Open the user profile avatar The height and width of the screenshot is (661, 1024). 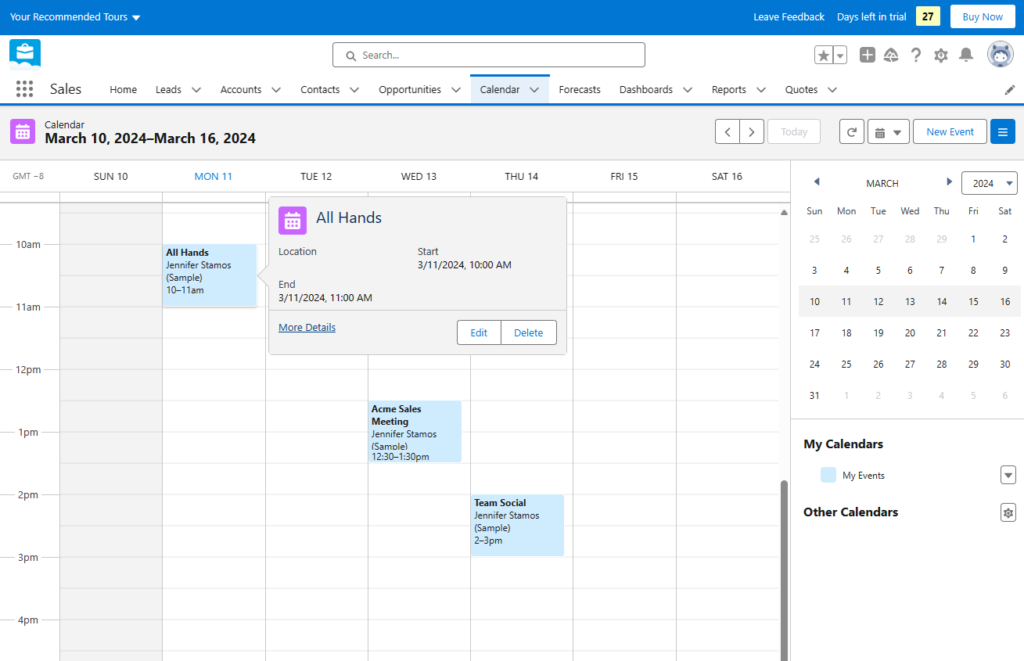coord(999,55)
